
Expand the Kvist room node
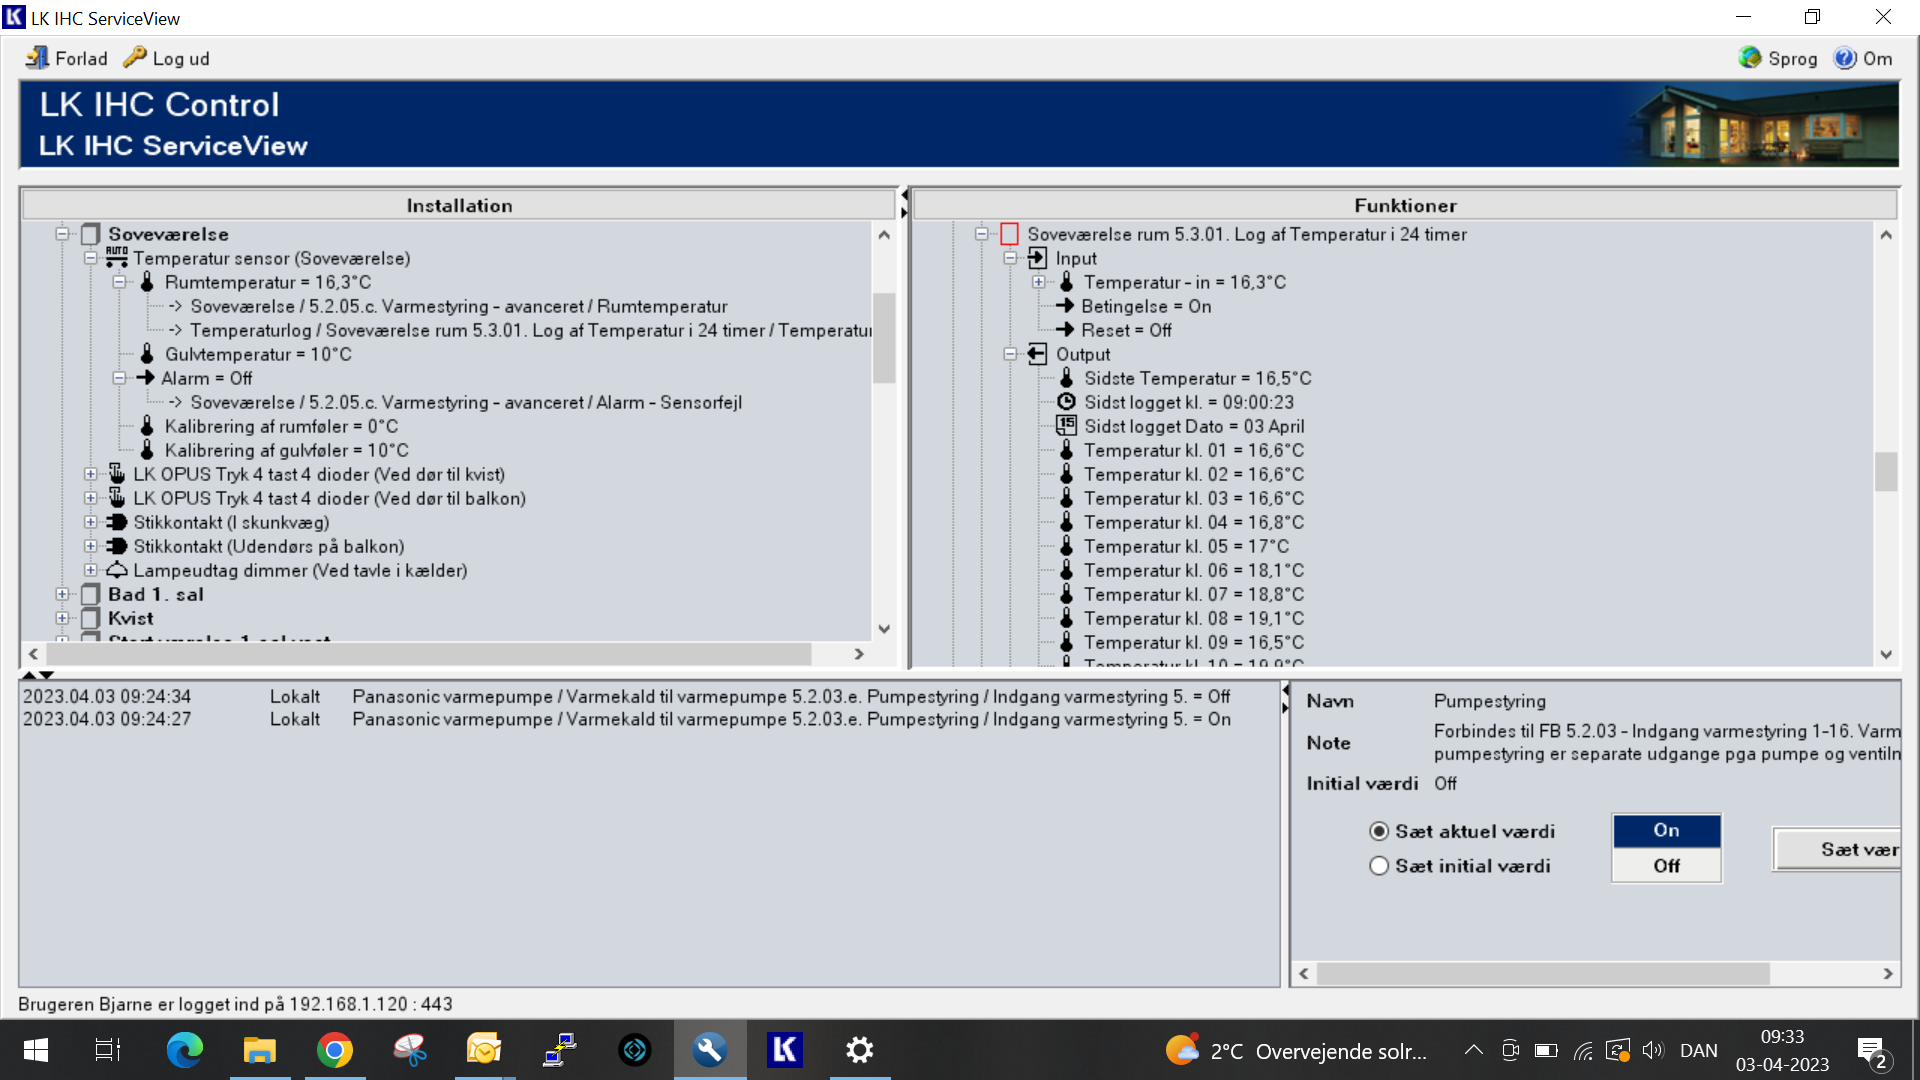(x=62, y=618)
